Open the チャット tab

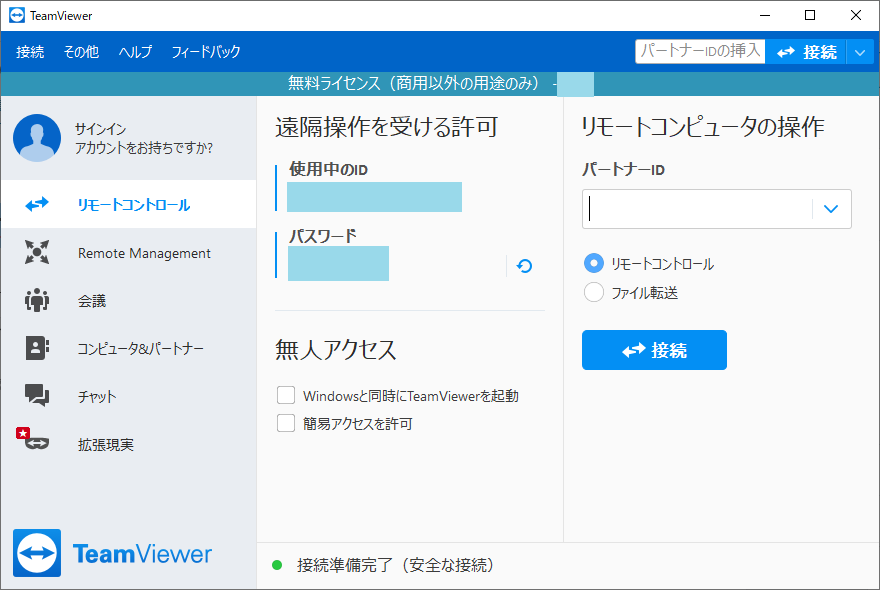(129, 396)
